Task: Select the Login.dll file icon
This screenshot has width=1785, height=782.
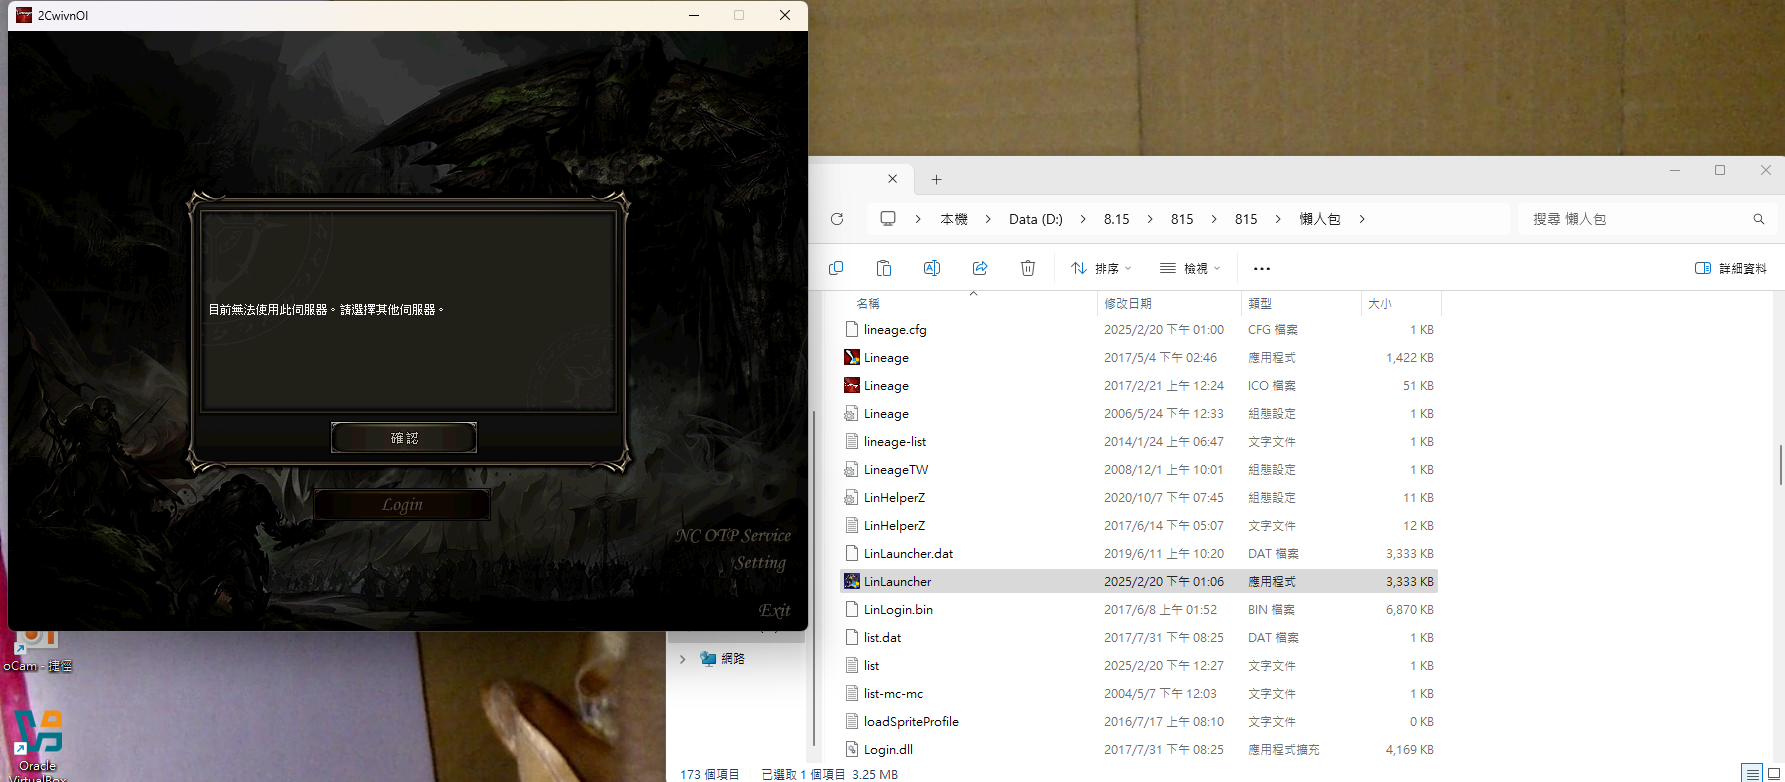Action: 852,749
